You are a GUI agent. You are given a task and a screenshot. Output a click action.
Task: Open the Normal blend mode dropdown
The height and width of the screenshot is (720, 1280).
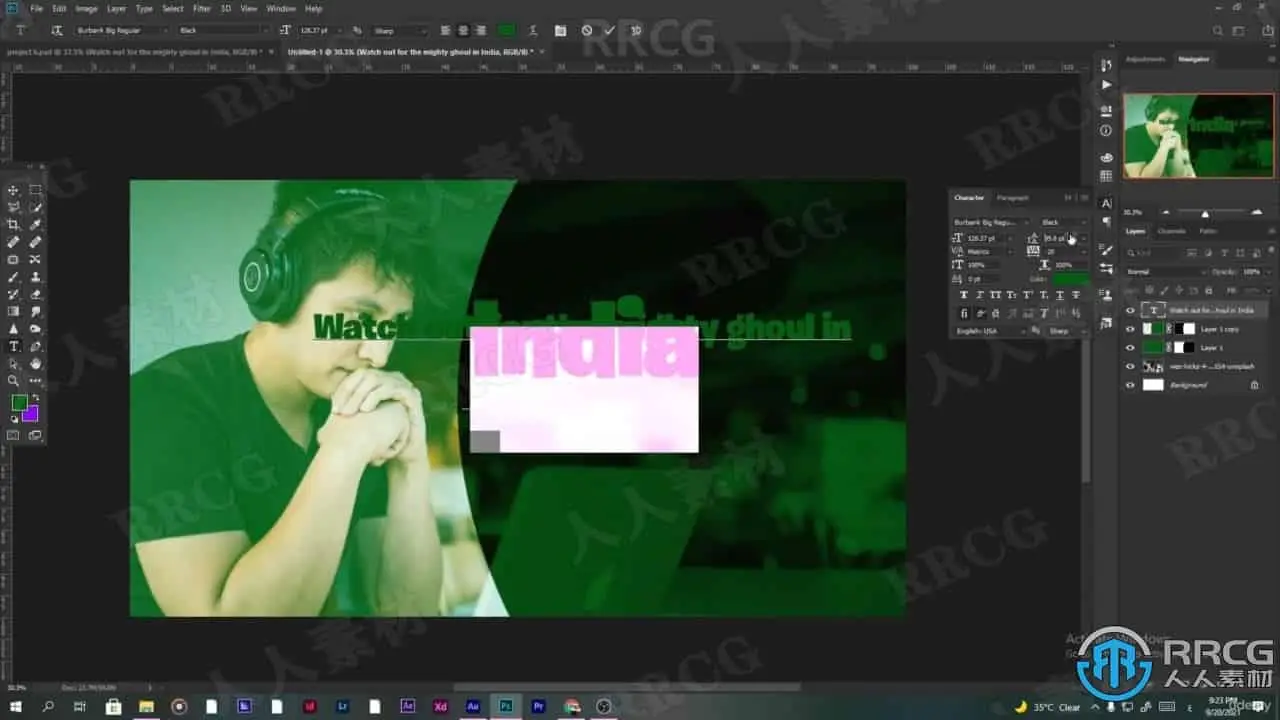click(x=1166, y=272)
